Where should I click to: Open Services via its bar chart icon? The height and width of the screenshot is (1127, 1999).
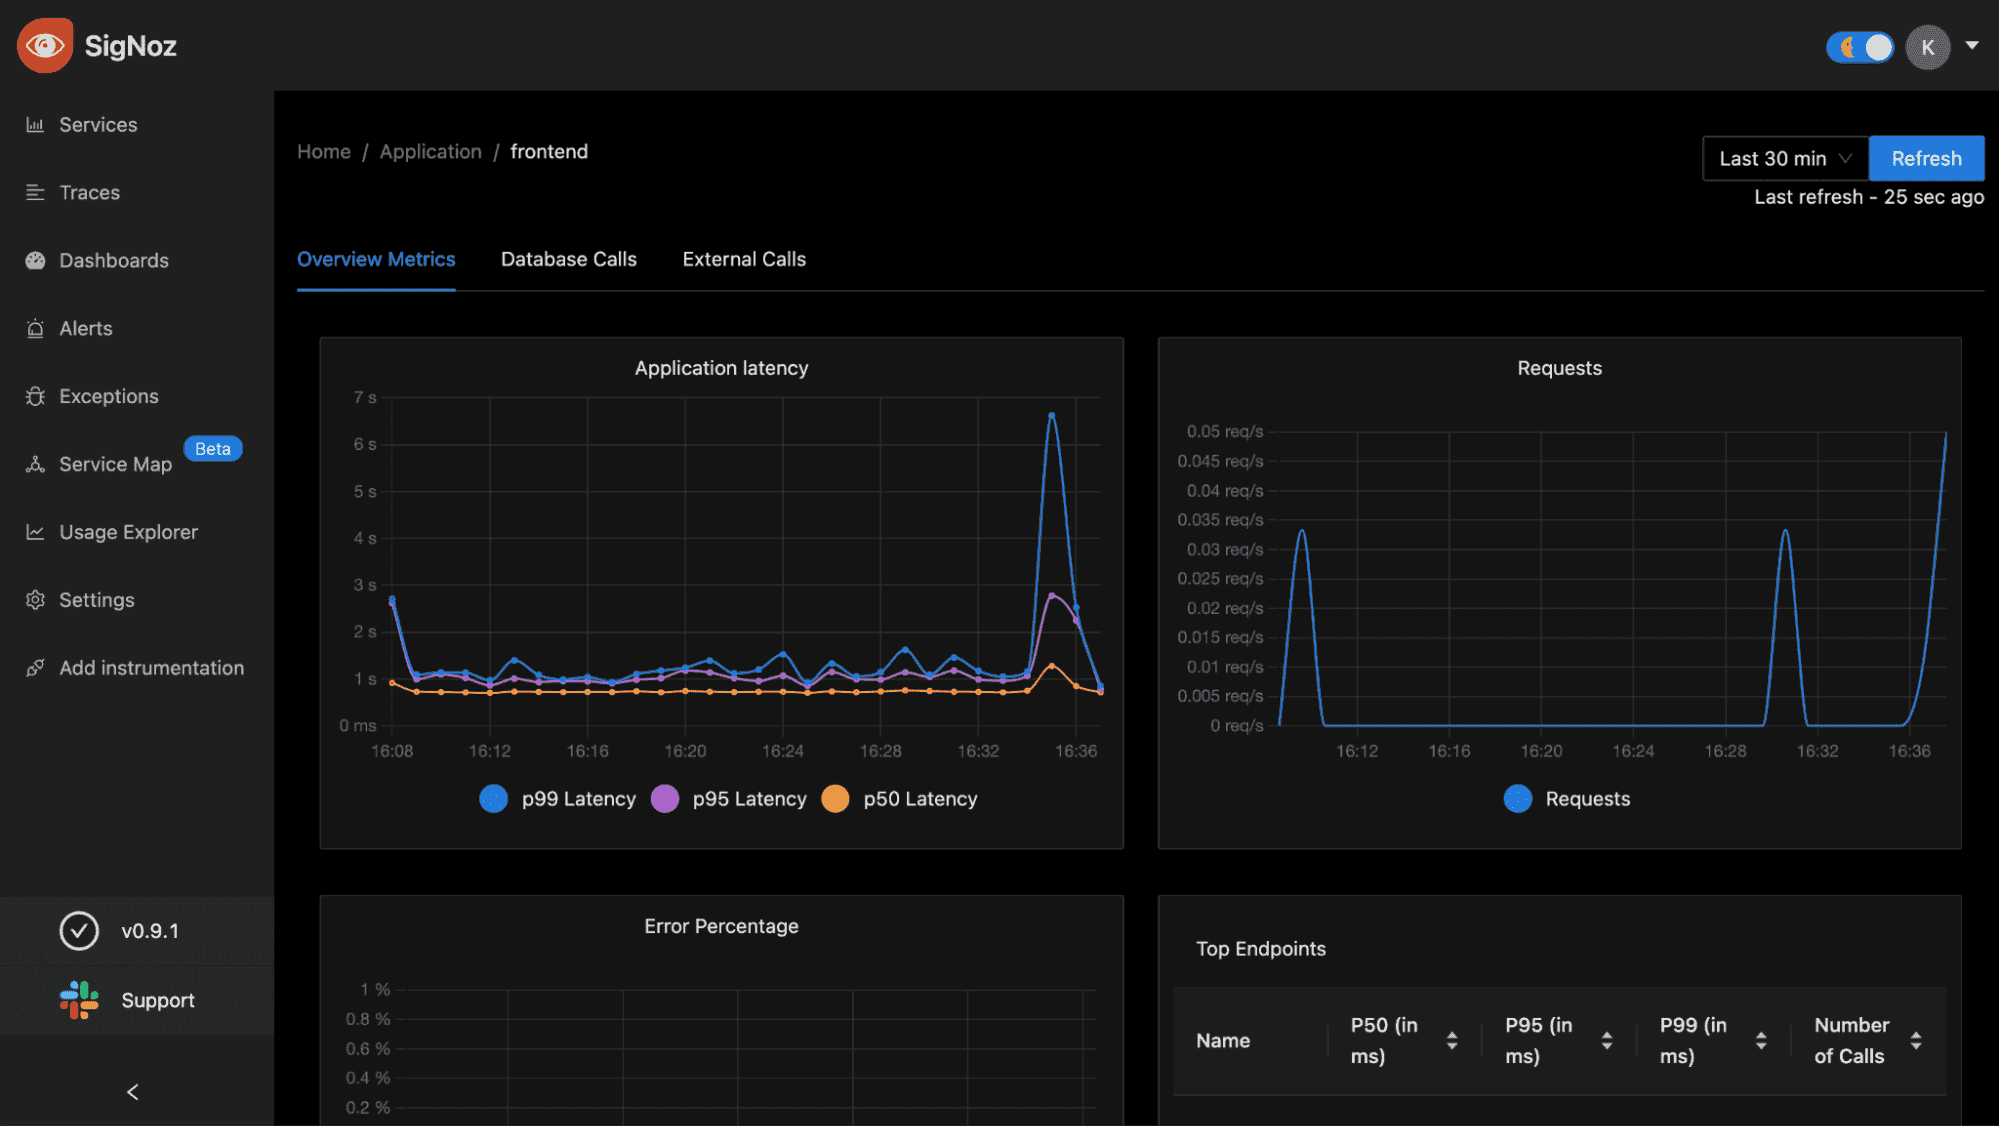click(35, 125)
